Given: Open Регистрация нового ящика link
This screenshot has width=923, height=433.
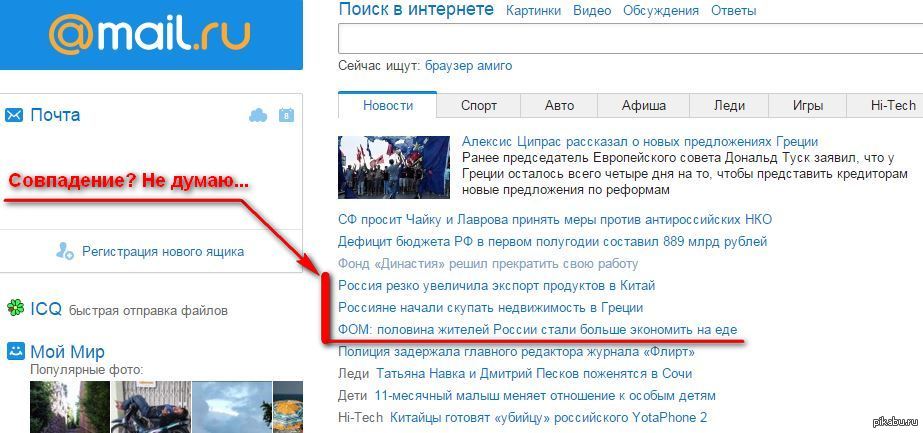Looking at the screenshot, I should point(163,252).
